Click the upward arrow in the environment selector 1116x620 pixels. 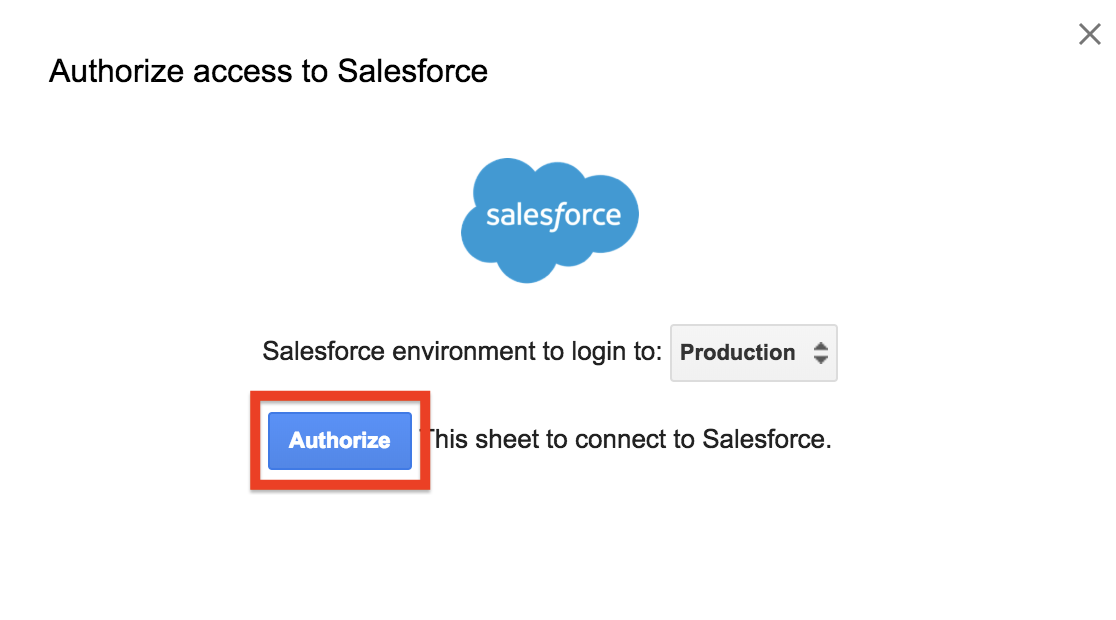(820, 347)
